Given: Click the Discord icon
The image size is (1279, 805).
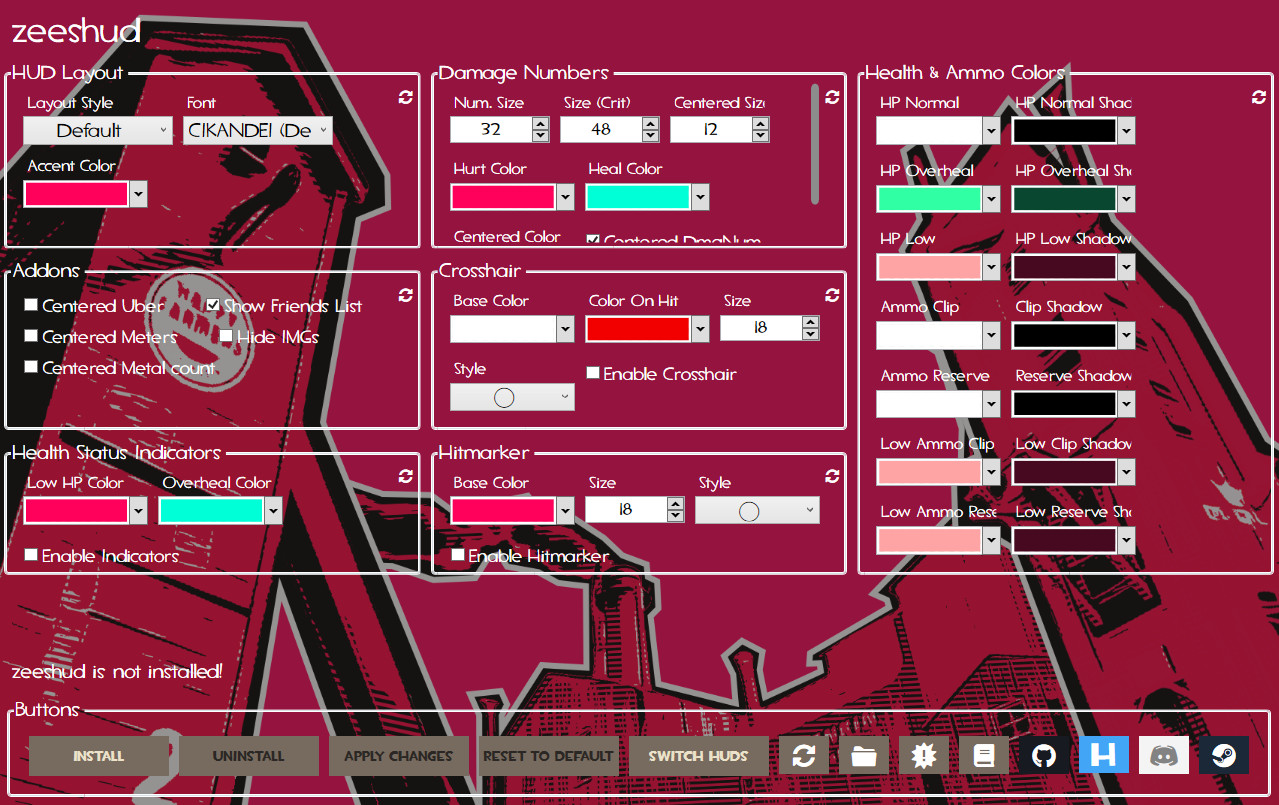Looking at the screenshot, I should coord(1163,755).
